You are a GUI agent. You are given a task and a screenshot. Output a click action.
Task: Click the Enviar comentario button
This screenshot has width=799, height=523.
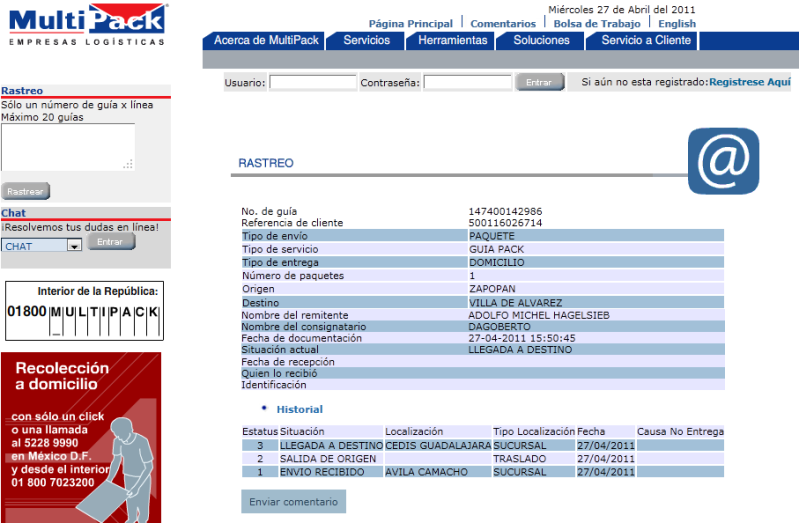[294, 502]
